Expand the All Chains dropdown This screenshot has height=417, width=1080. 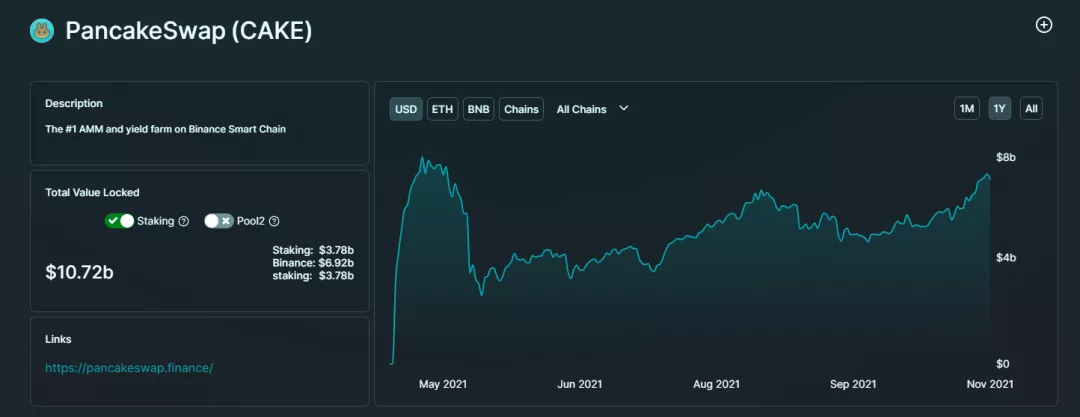pyautogui.click(x=593, y=109)
